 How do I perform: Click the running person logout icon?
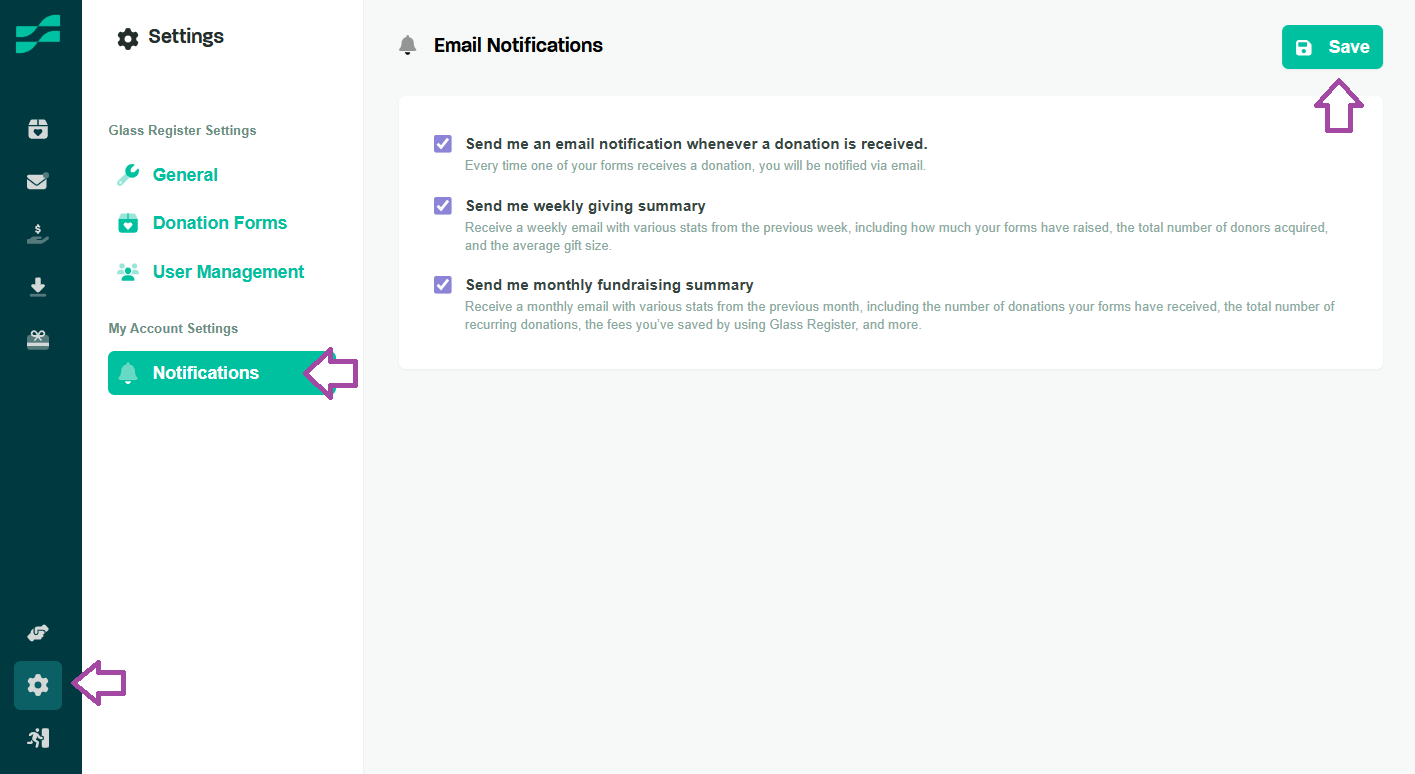point(38,738)
